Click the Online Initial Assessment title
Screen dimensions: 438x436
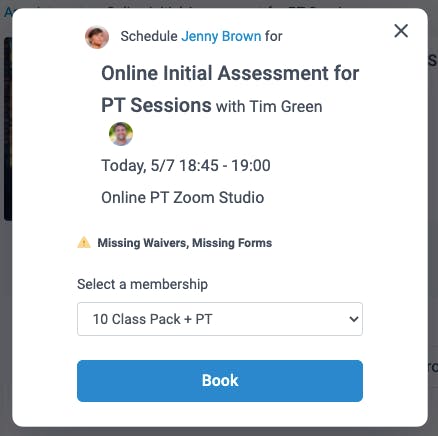[230, 89]
